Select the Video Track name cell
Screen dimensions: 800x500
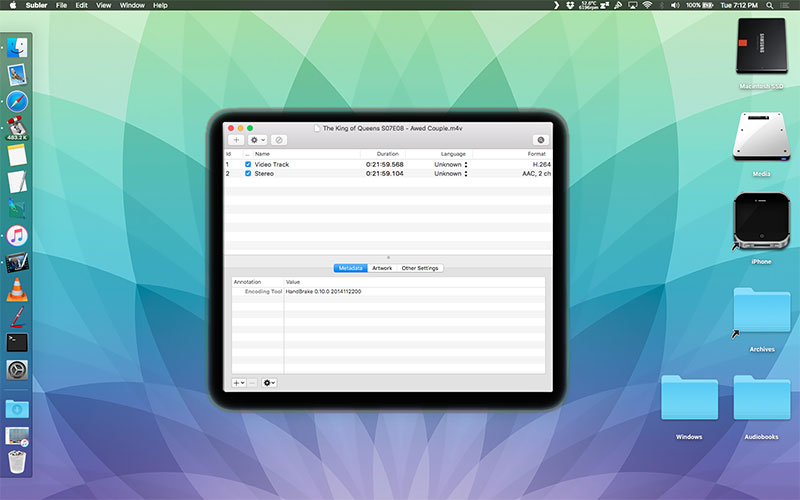272,164
